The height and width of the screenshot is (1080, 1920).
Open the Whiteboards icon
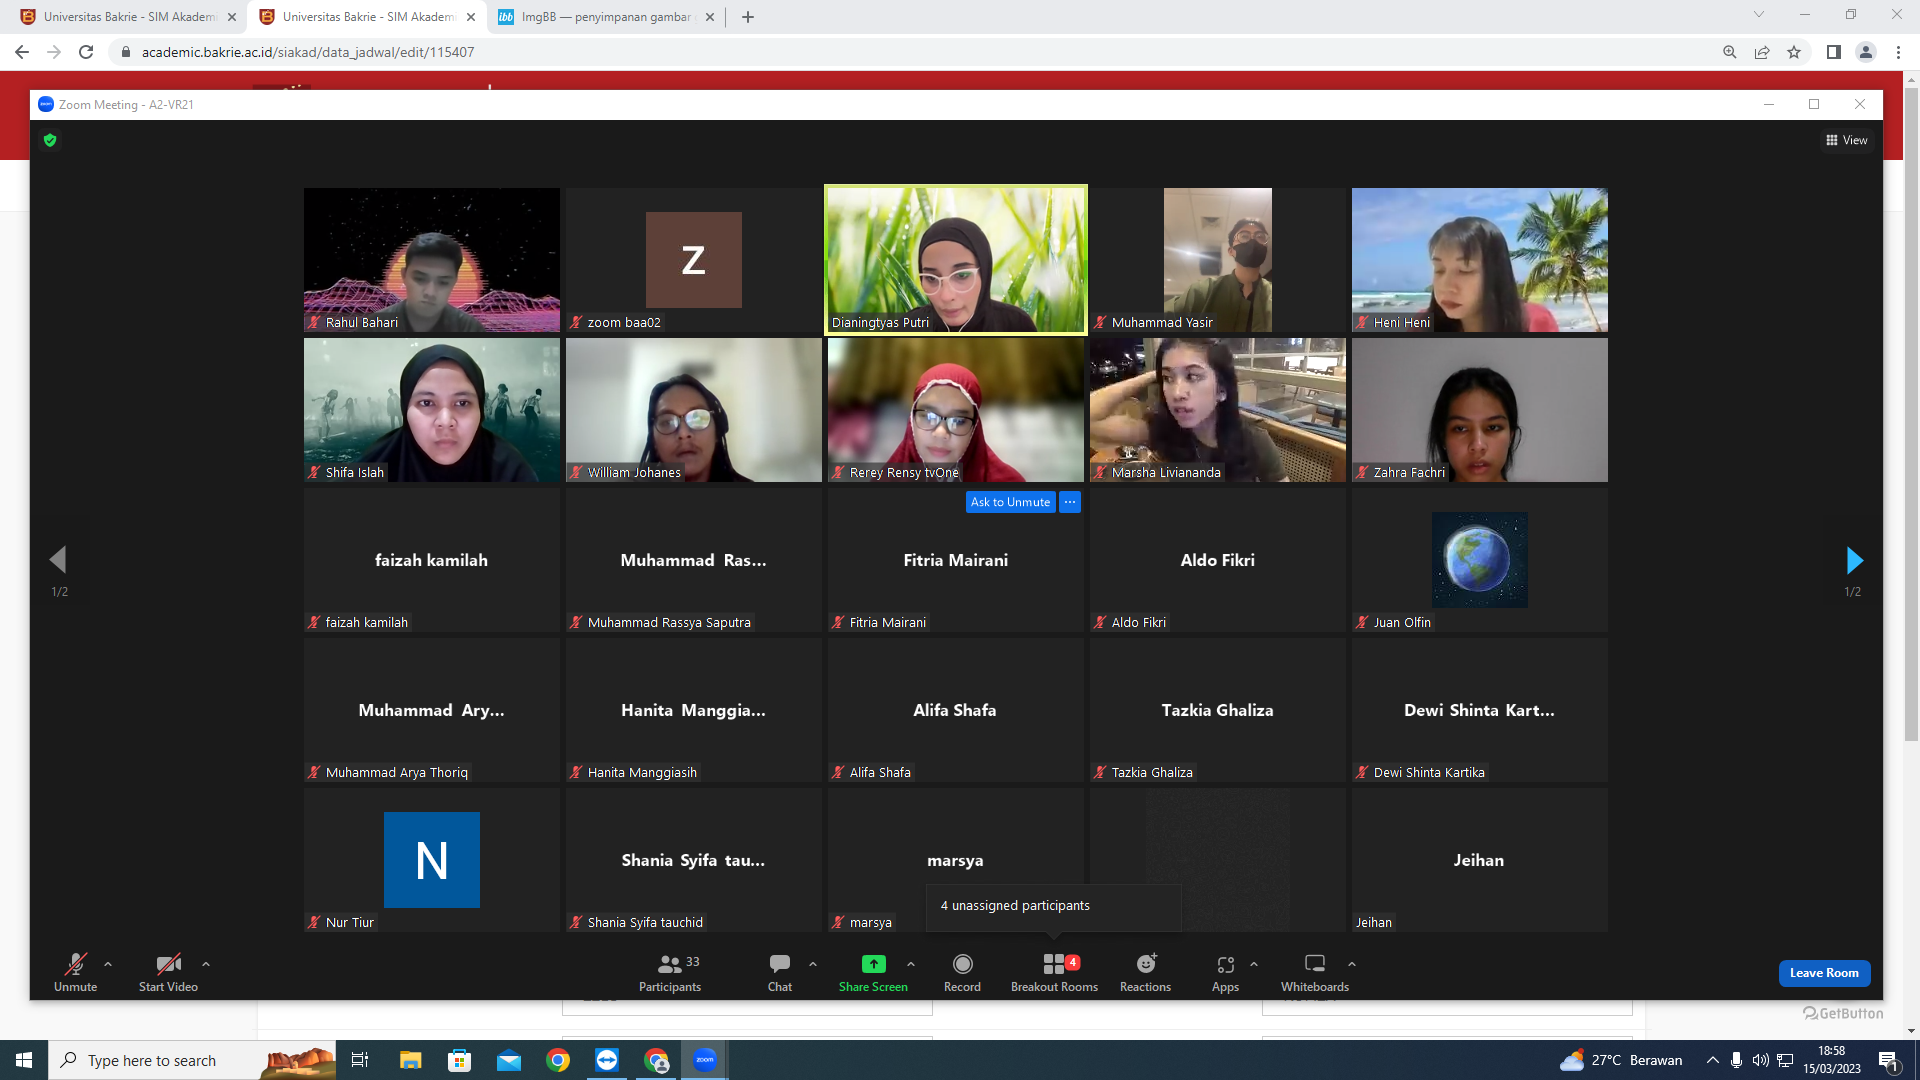click(x=1315, y=964)
